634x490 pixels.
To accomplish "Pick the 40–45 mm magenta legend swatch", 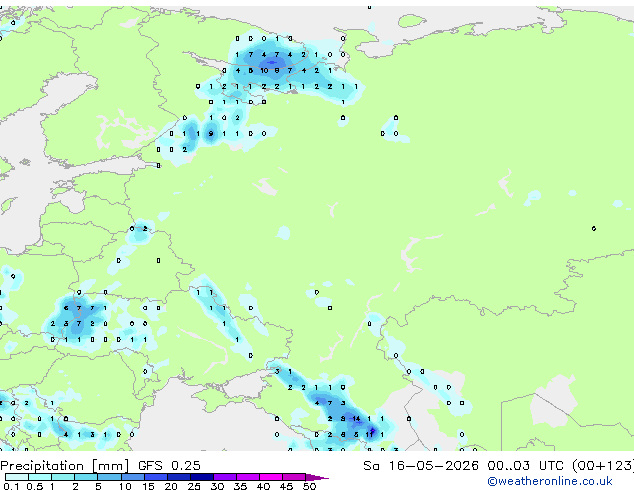I will coord(271,477).
